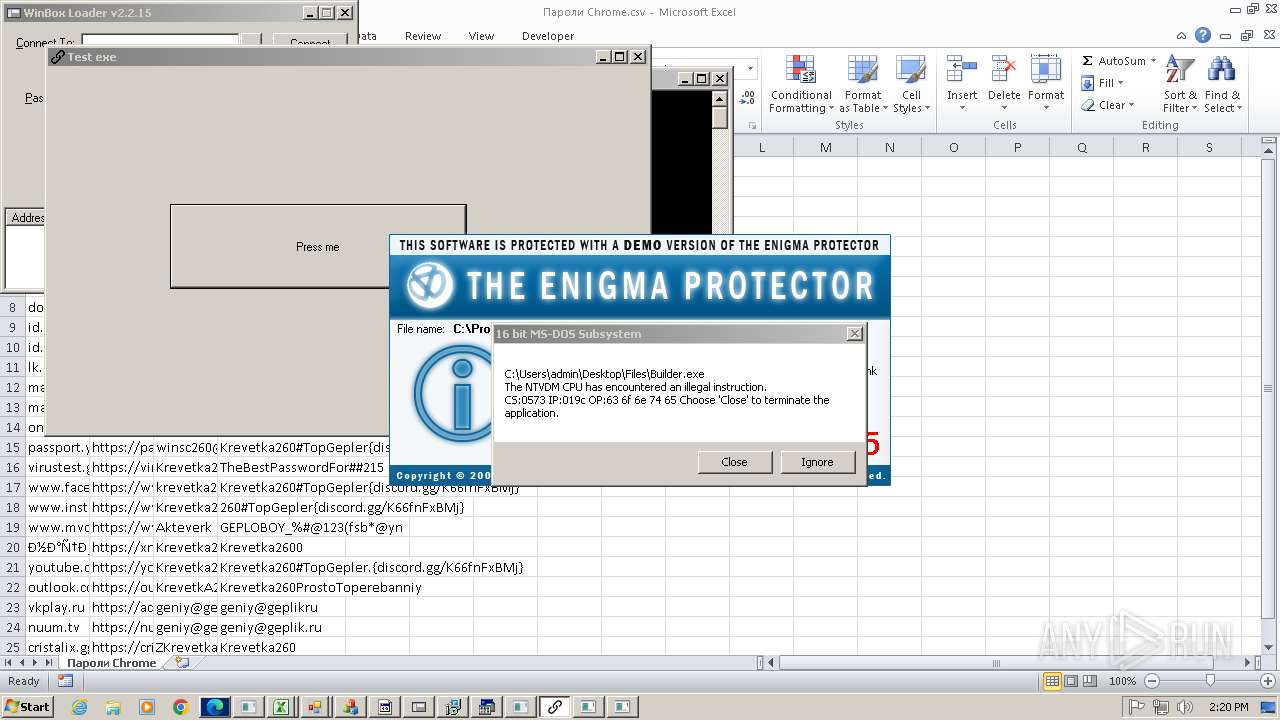Expand Insert cells dropdown arrow
1280x720 pixels.
click(962, 108)
